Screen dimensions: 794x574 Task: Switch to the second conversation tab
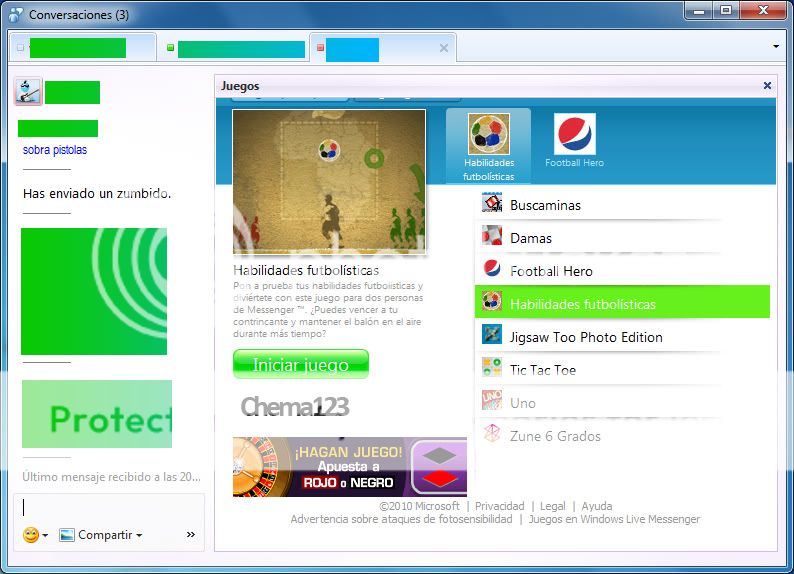233,49
